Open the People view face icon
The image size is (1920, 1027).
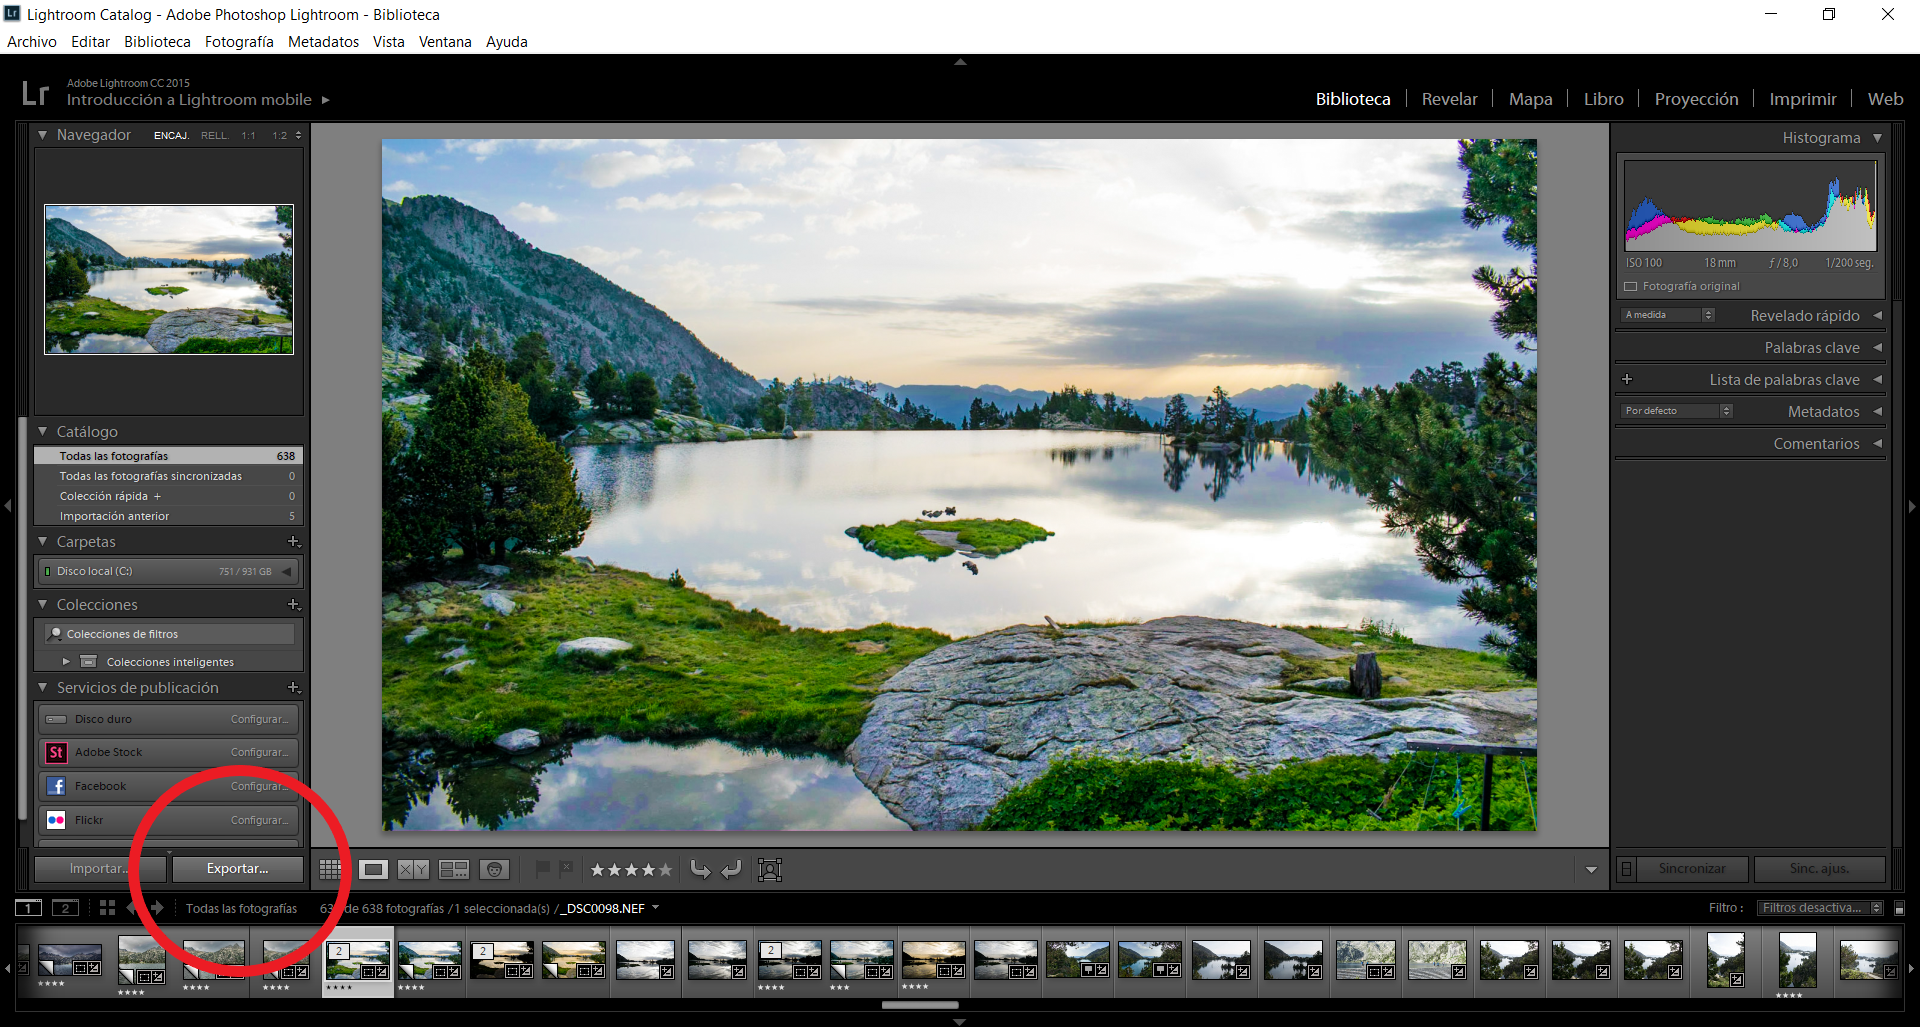point(494,869)
